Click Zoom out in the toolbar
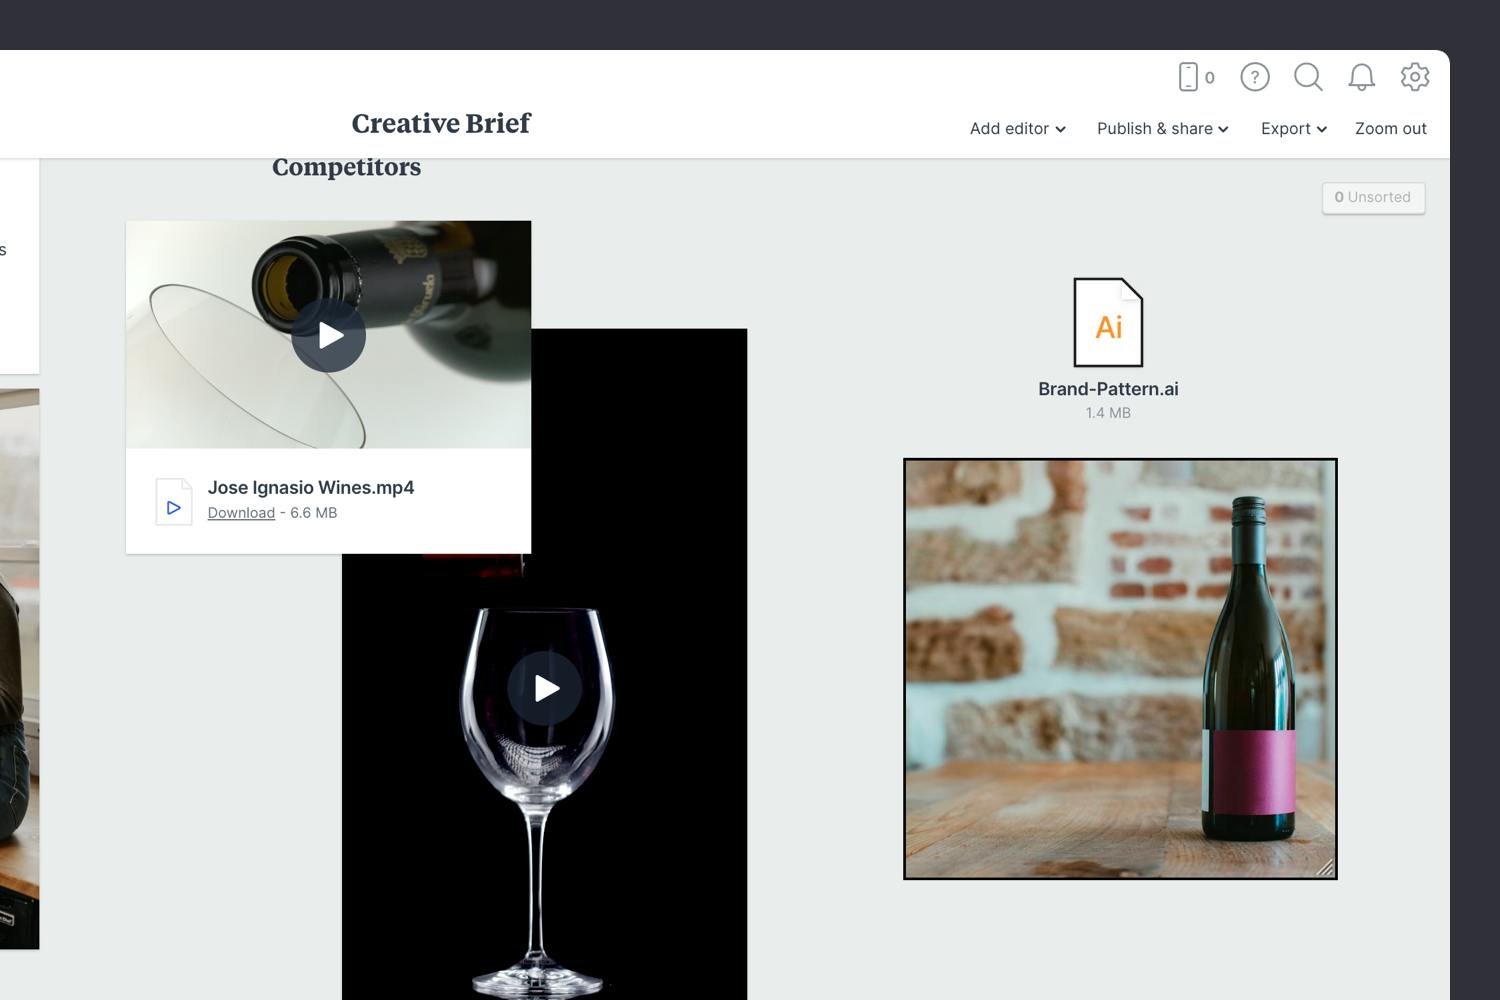 point(1390,129)
